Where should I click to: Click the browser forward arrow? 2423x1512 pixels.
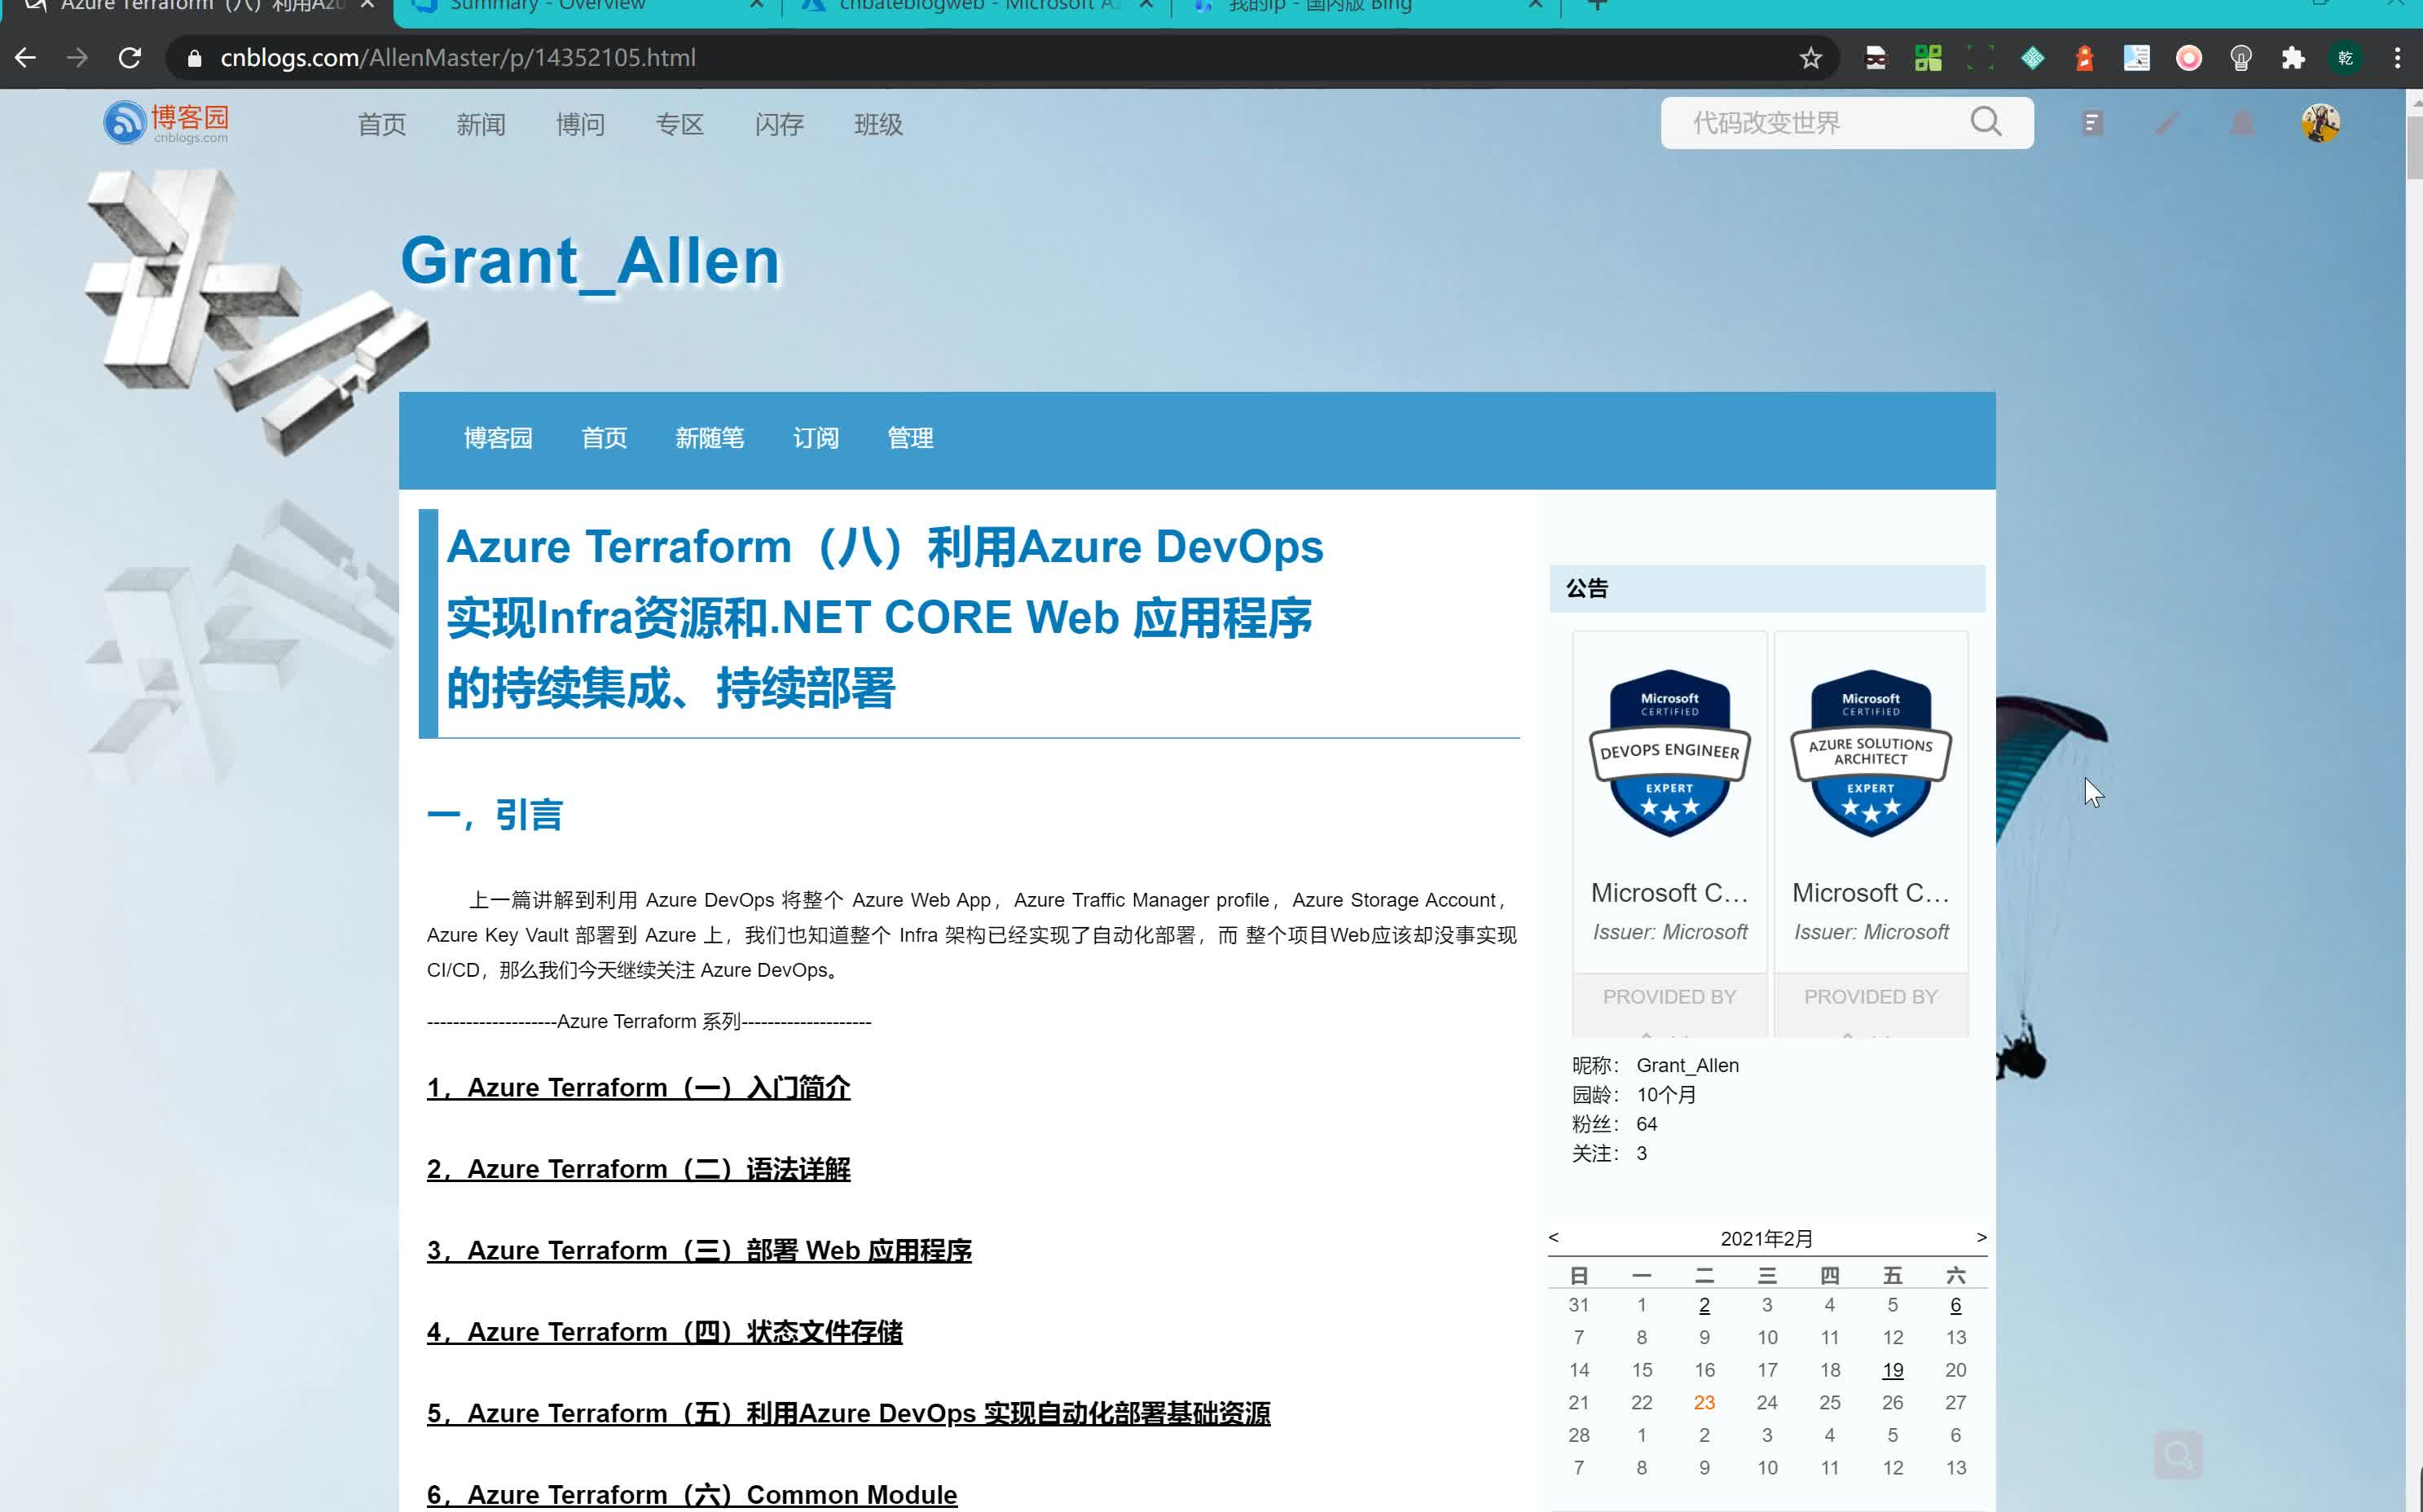[x=77, y=58]
